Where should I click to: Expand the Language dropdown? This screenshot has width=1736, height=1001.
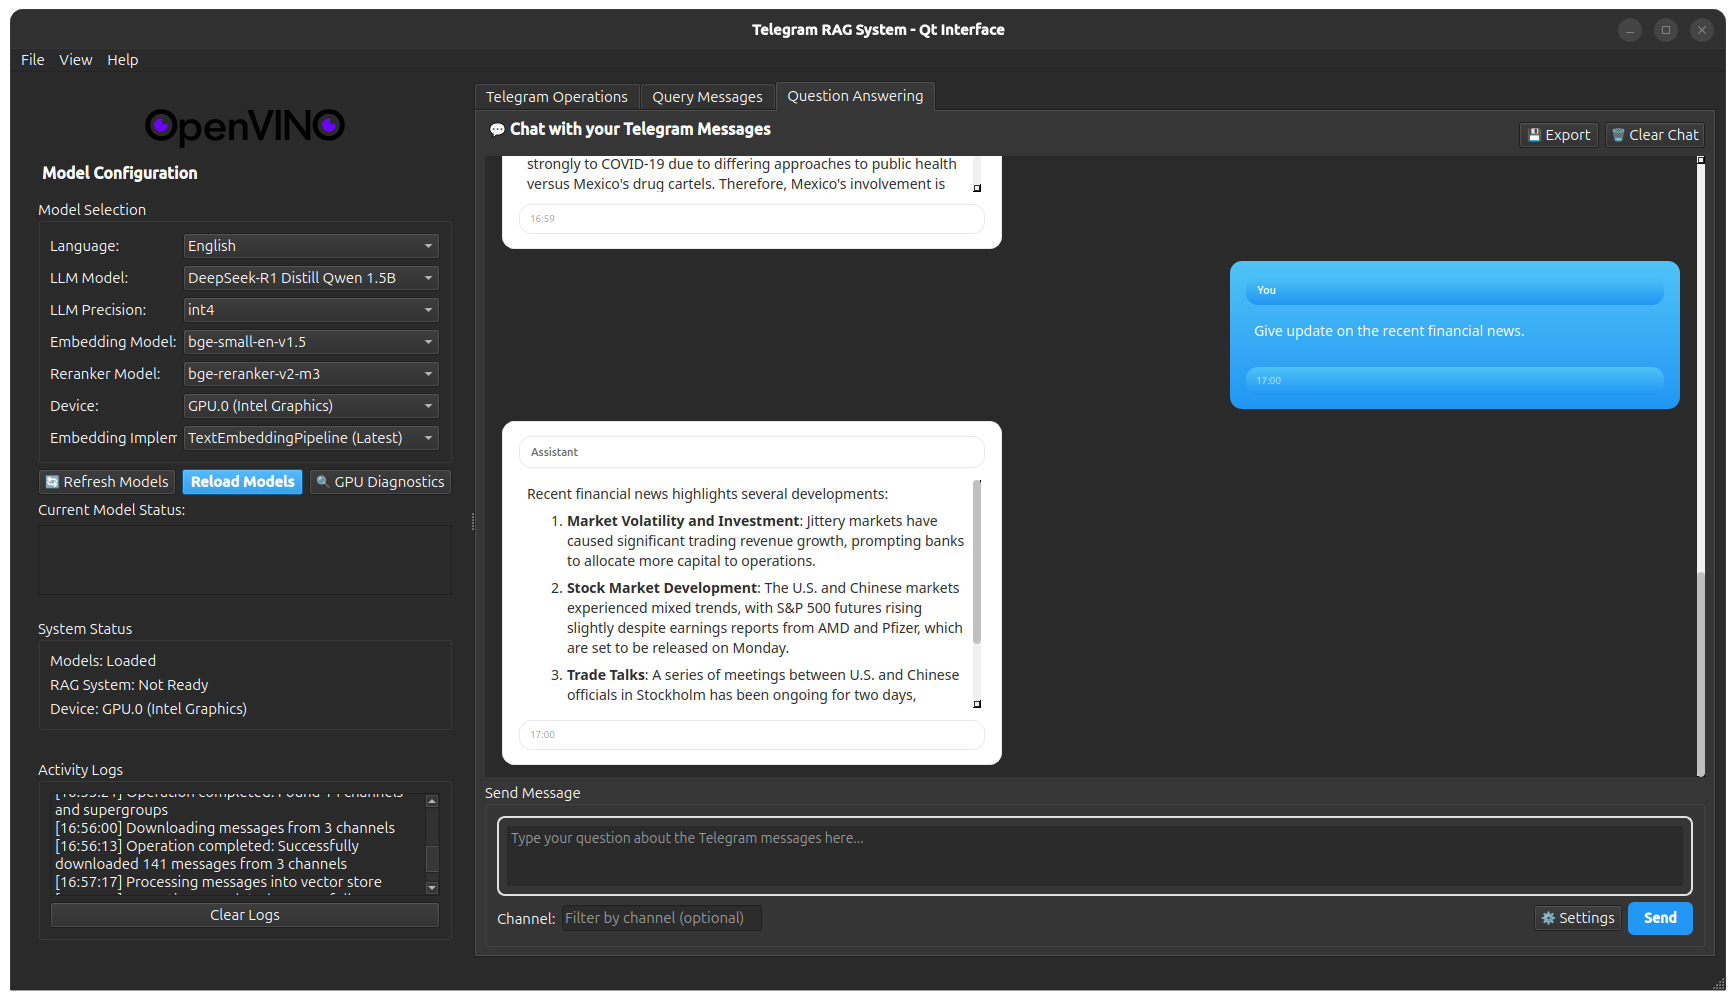point(311,246)
